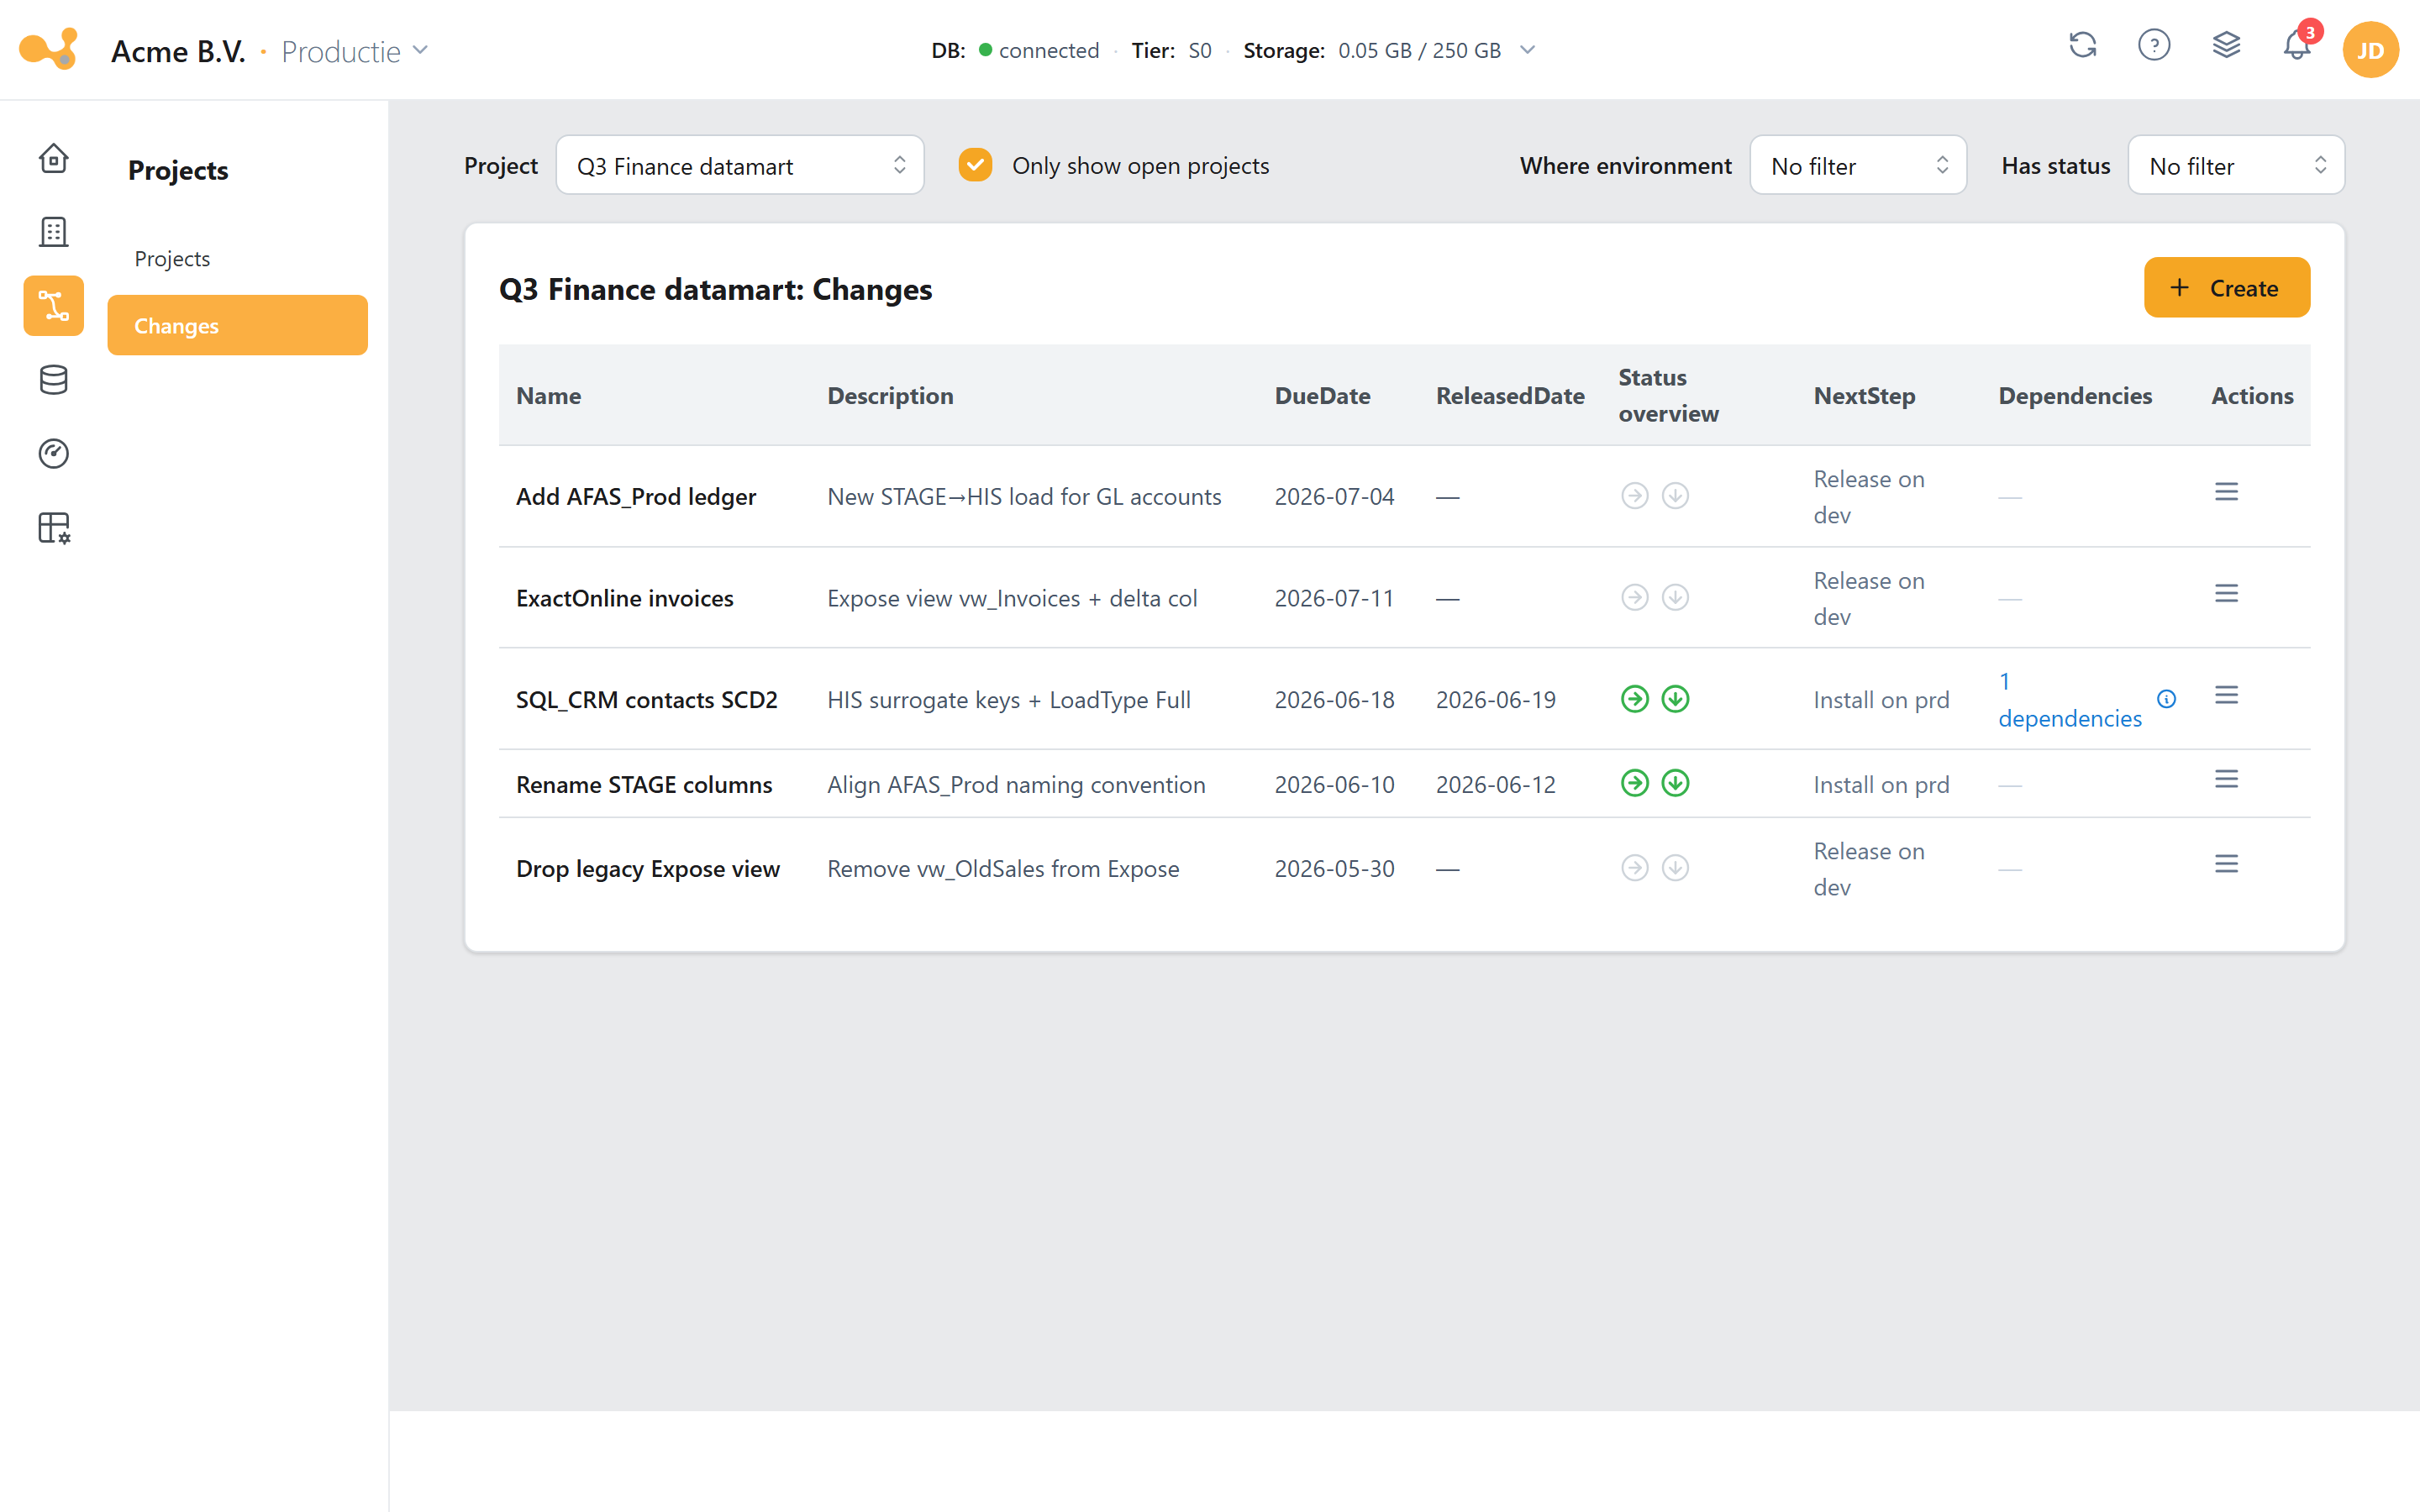Click description Expose view vw_Invoices + delta col

coord(1011,598)
